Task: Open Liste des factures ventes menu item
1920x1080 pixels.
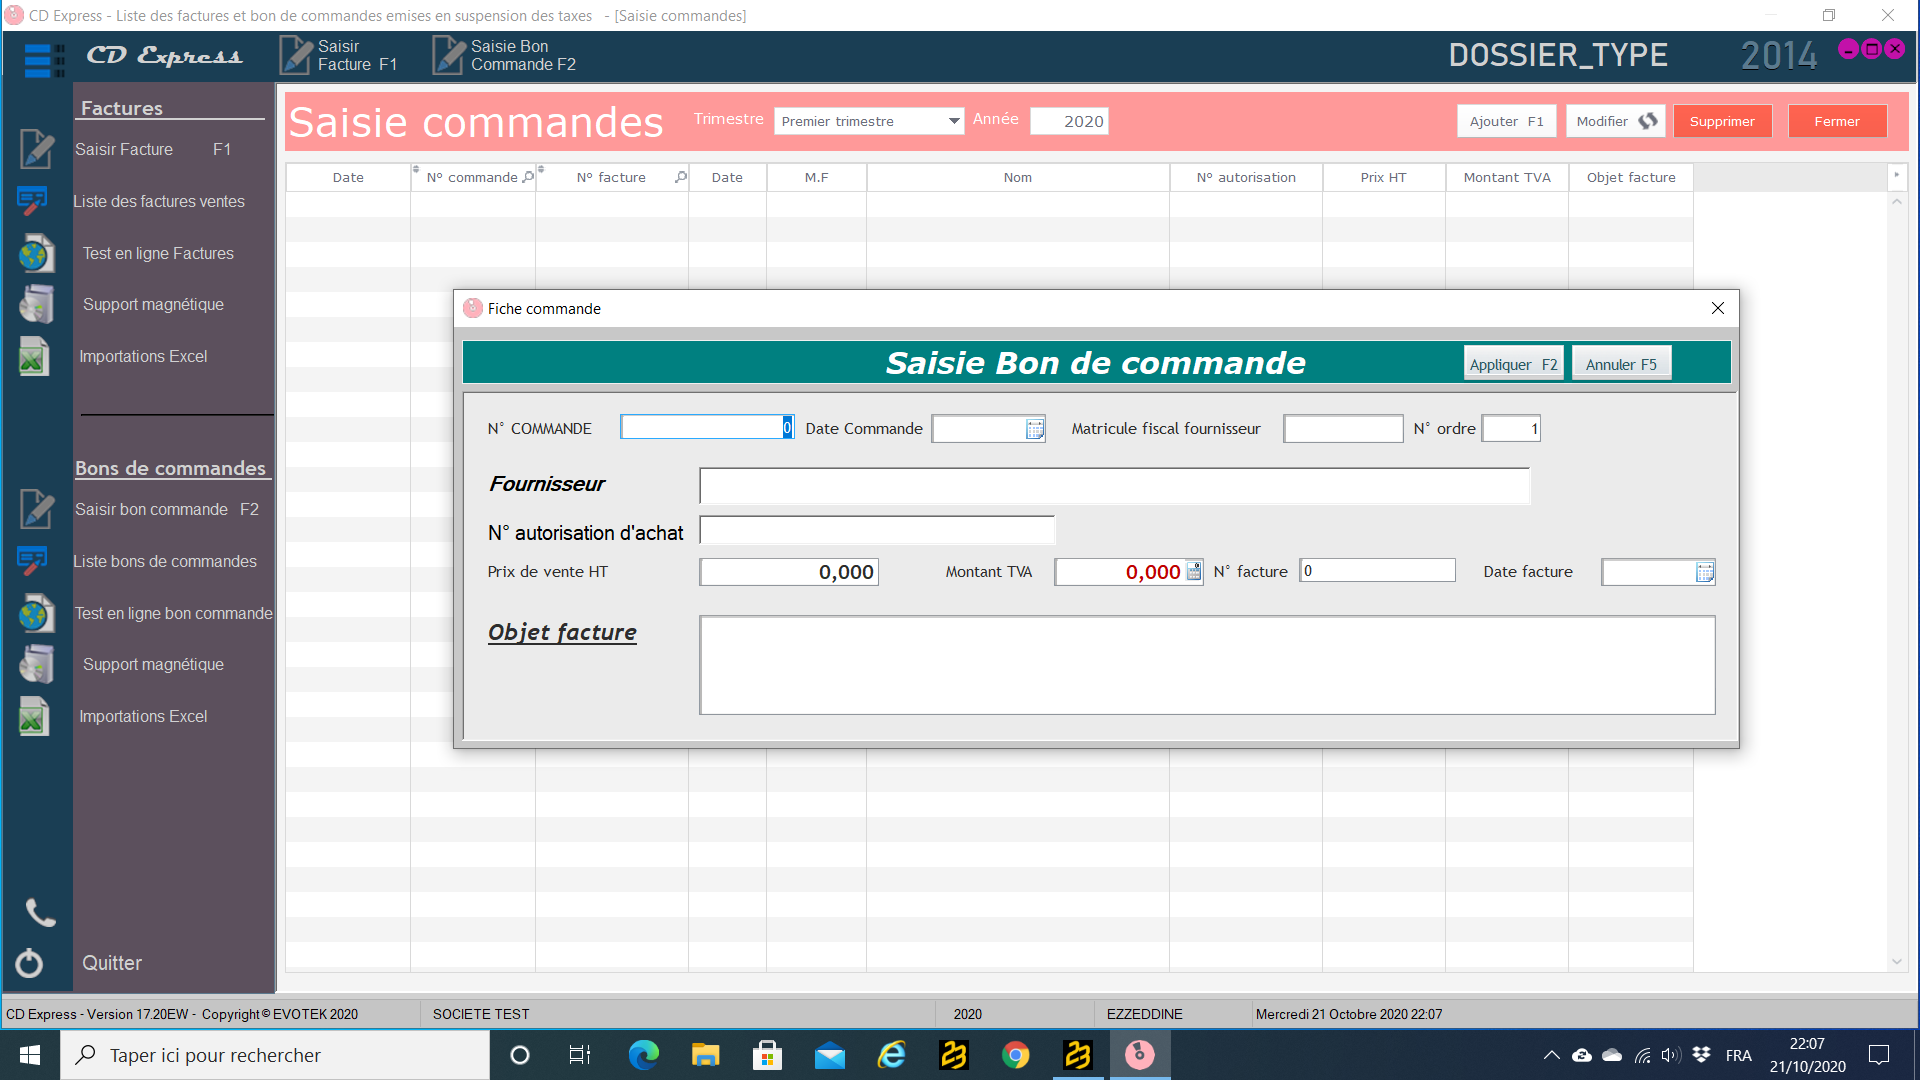Action: pos(159,201)
